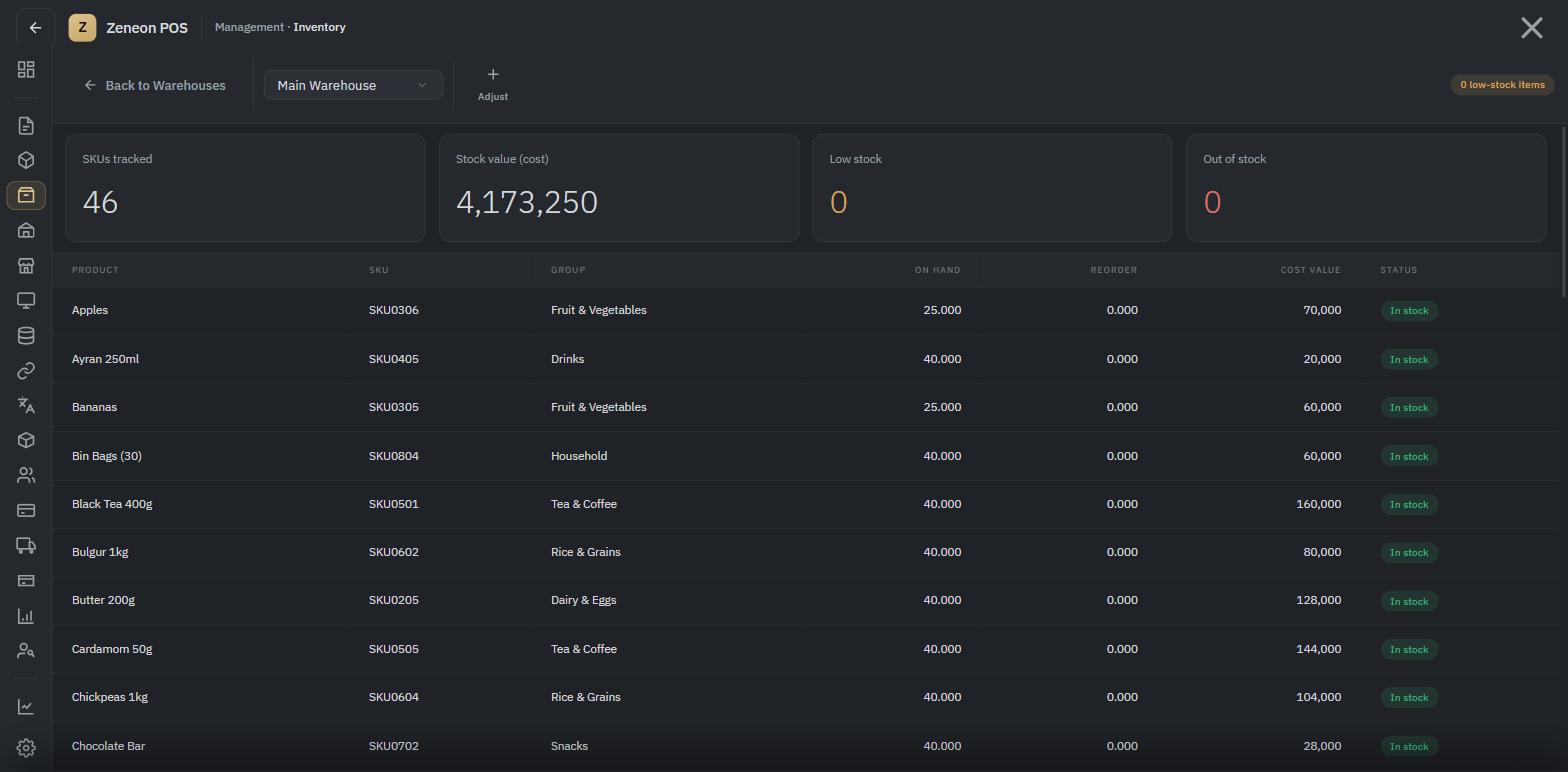Open the warehouse building sidebar icon

26,230
